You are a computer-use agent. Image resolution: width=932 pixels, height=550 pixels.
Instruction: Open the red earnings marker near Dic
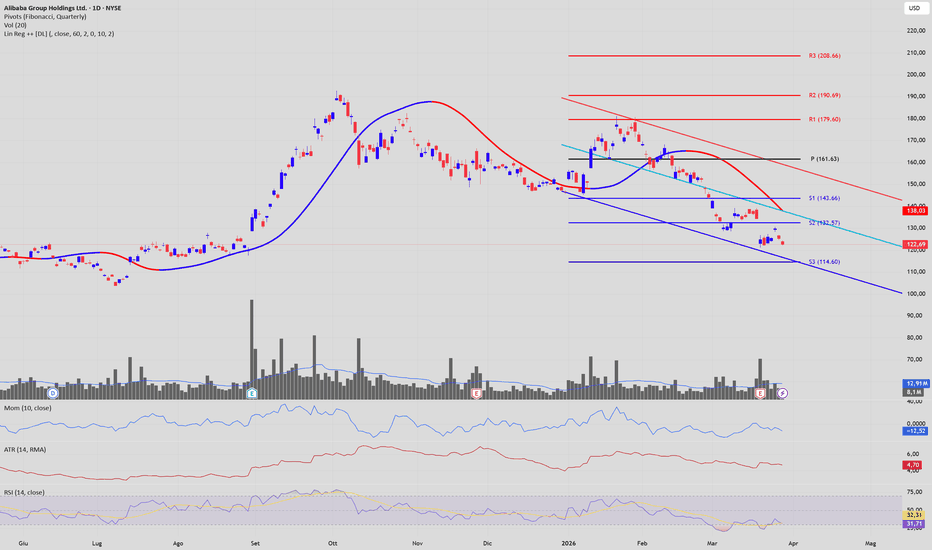[x=476, y=393]
